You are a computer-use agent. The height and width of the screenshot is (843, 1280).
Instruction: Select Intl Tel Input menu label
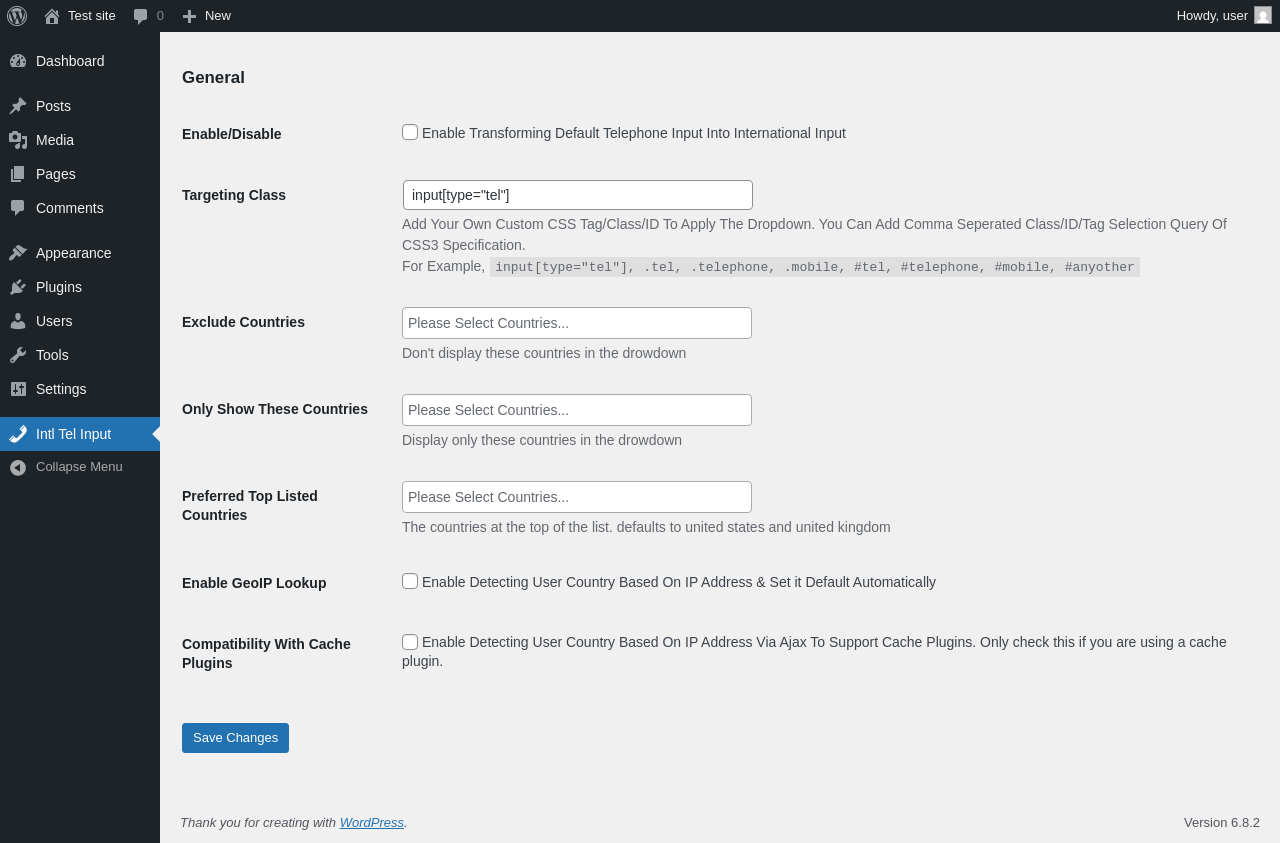(73, 434)
